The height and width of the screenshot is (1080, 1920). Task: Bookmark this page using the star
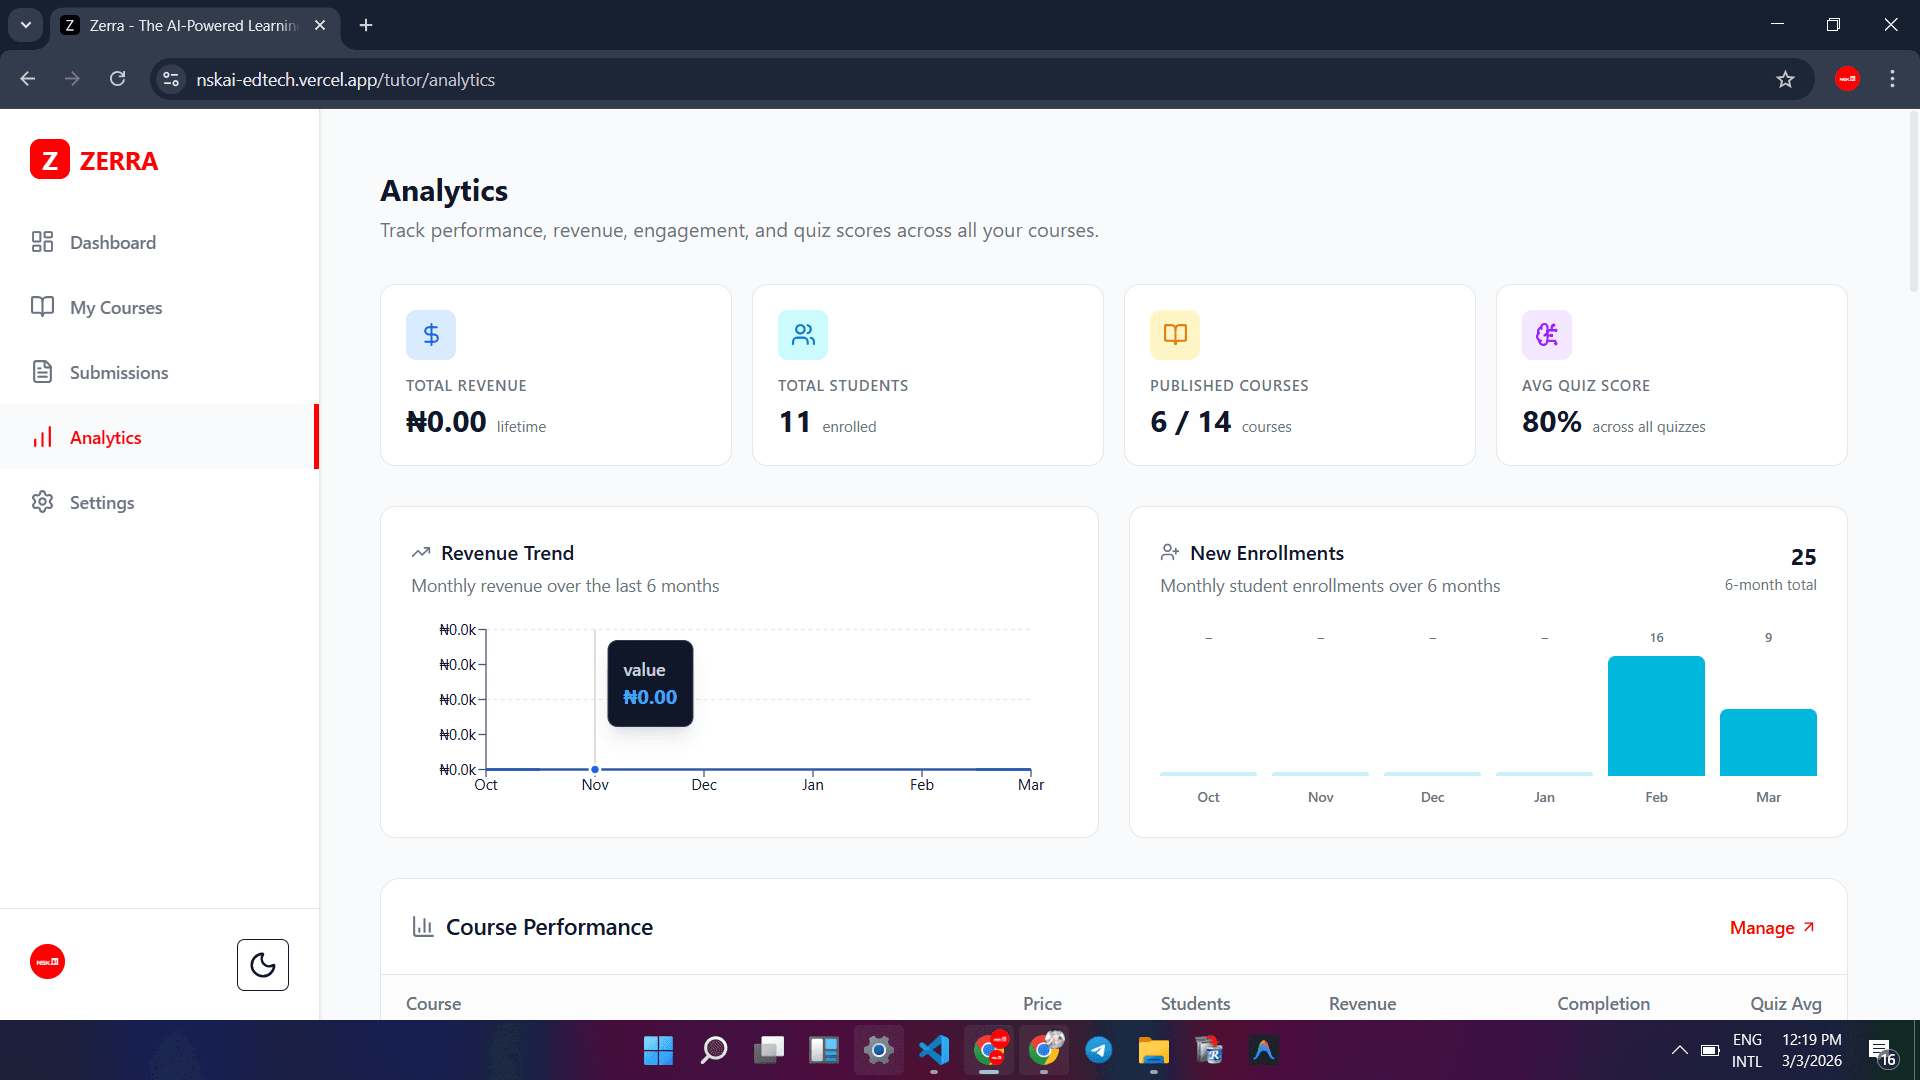coord(1786,79)
